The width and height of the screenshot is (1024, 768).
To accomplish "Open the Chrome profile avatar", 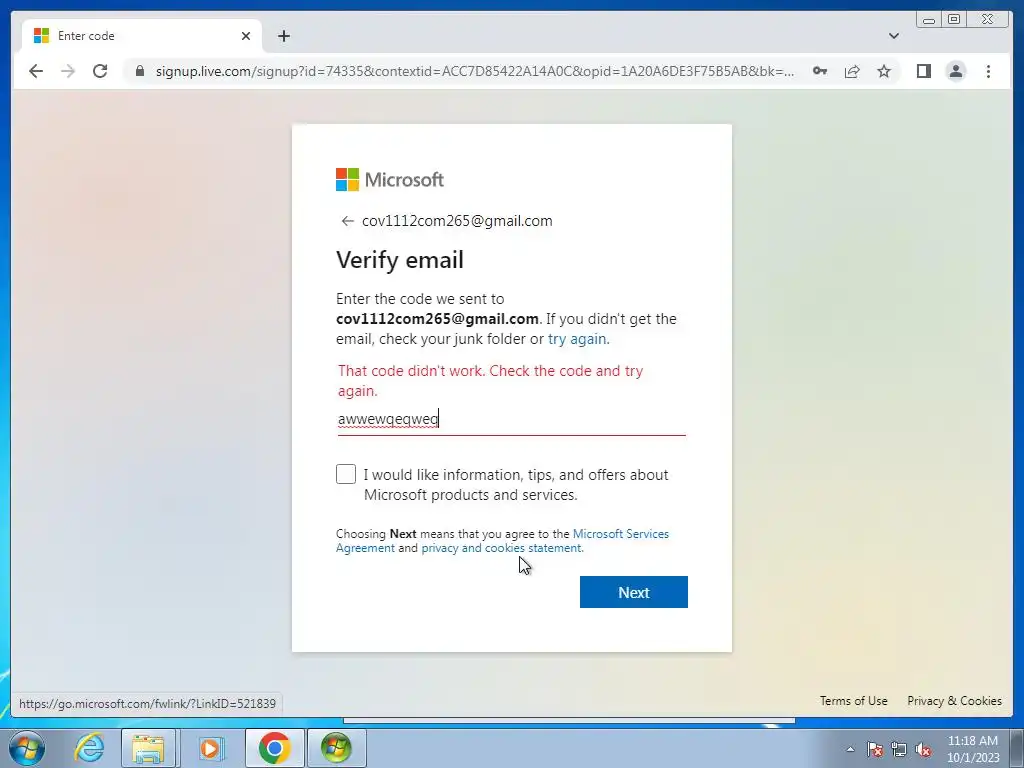I will [955, 71].
